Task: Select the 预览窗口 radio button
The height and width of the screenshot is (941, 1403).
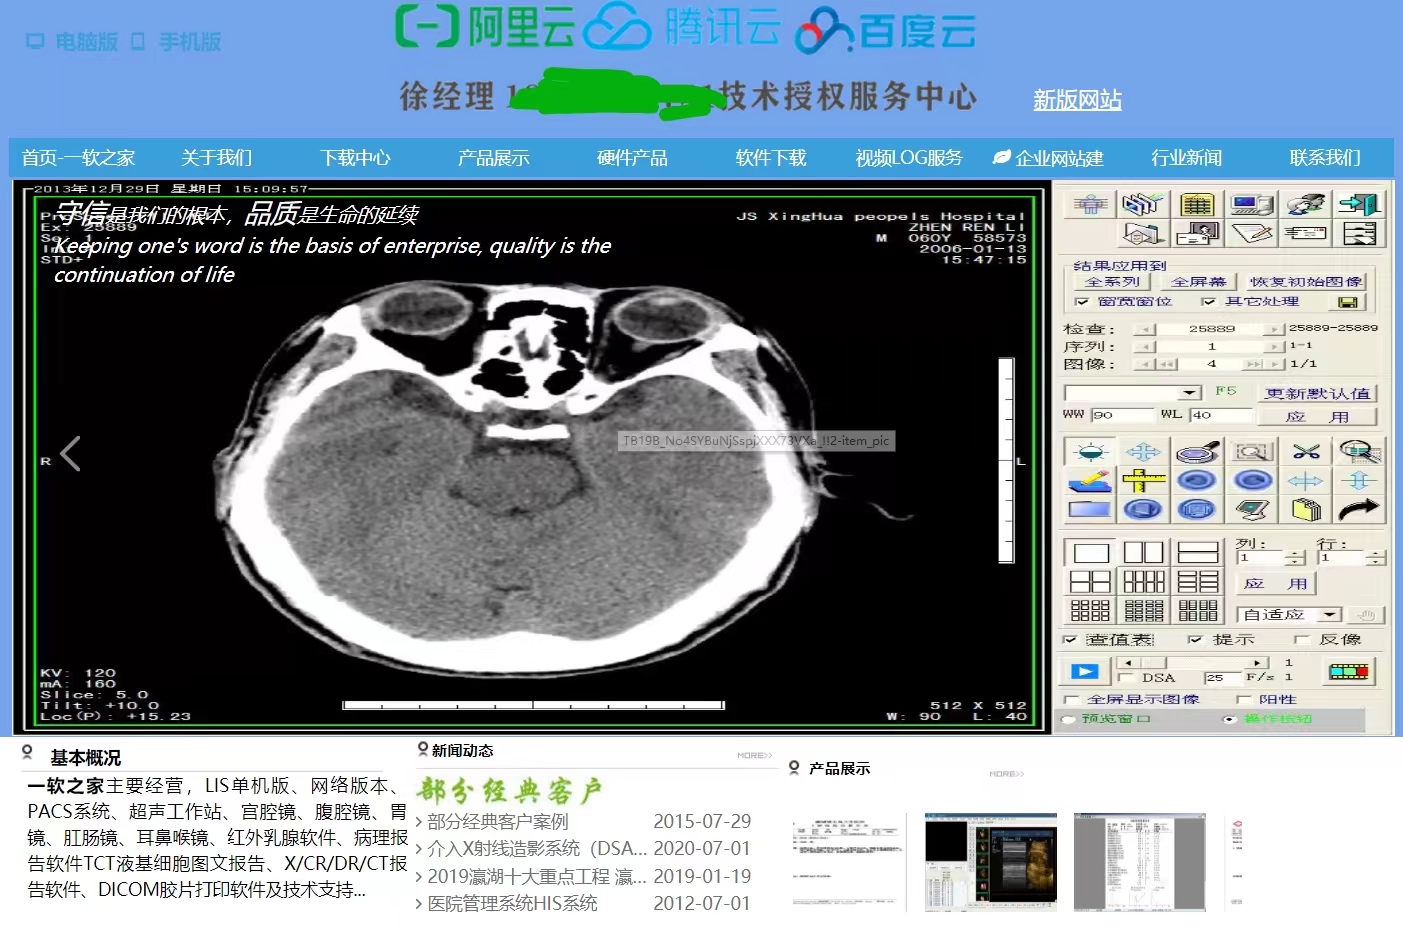Action: [1069, 719]
